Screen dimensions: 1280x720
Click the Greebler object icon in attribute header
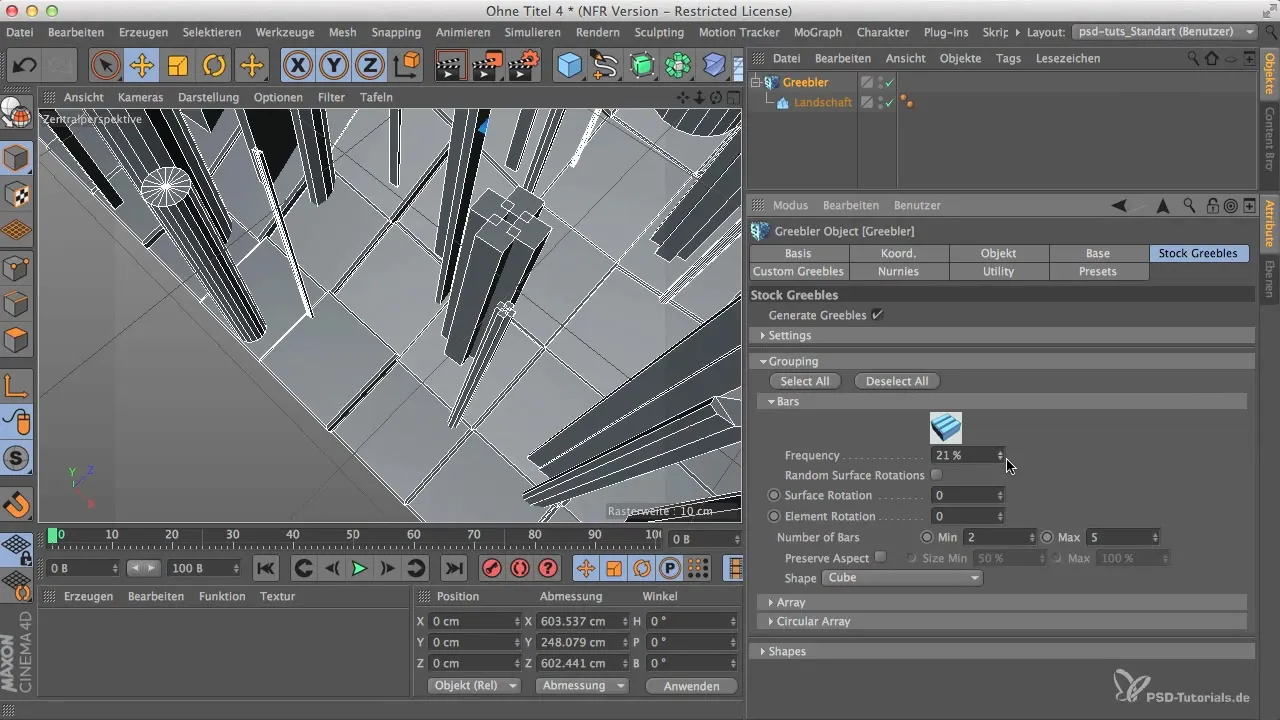tap(760, 231)
